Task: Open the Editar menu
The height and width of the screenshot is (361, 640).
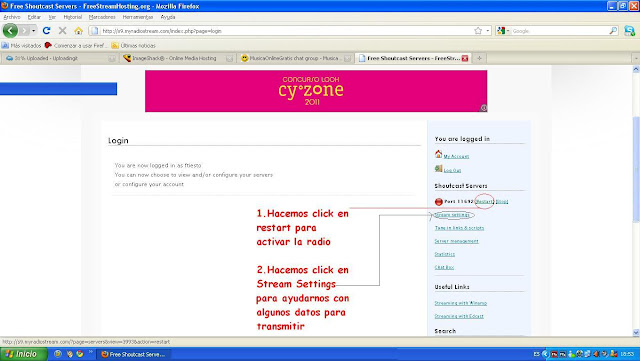Action: click(x=34, y=17)
